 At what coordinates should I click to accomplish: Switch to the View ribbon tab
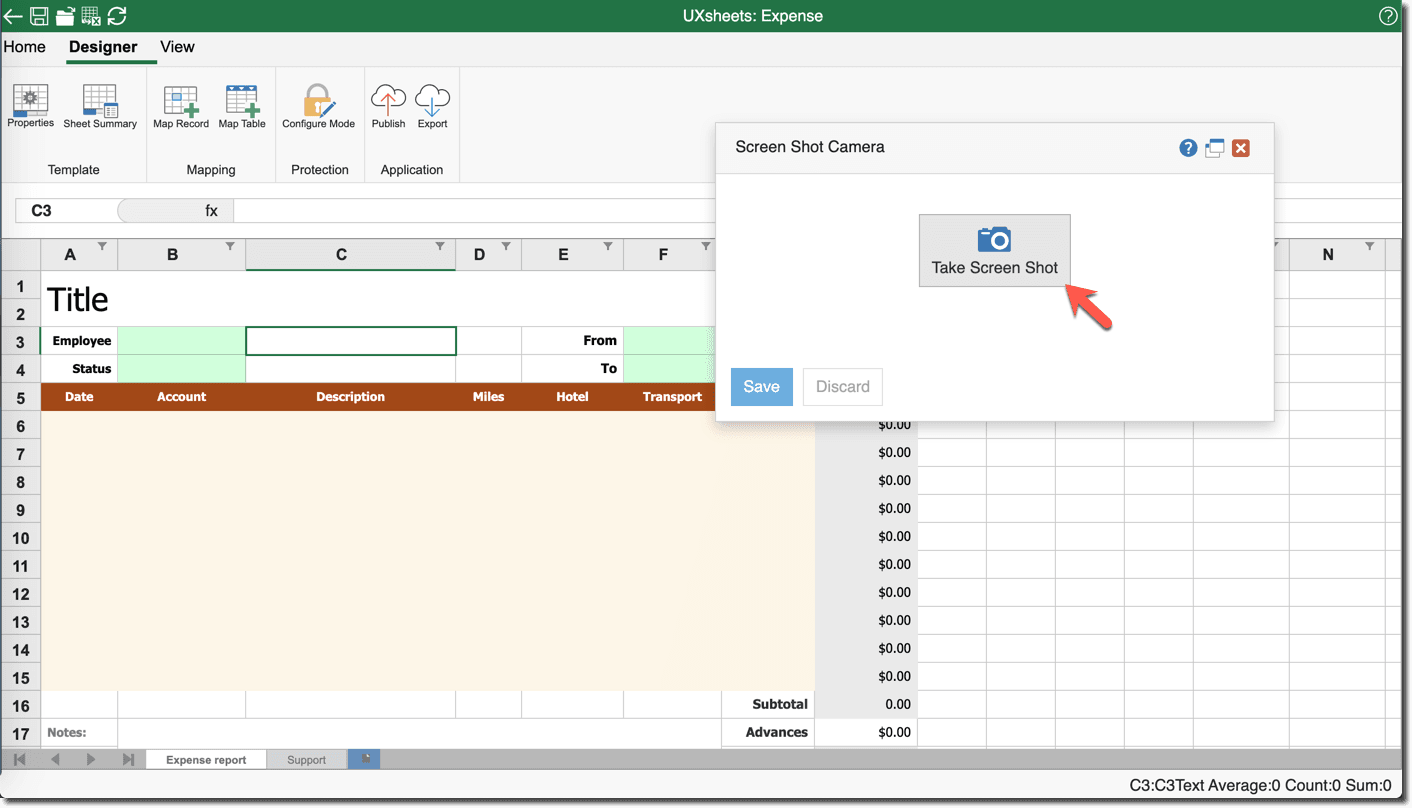pyautogui.click(x=177, y=47)
